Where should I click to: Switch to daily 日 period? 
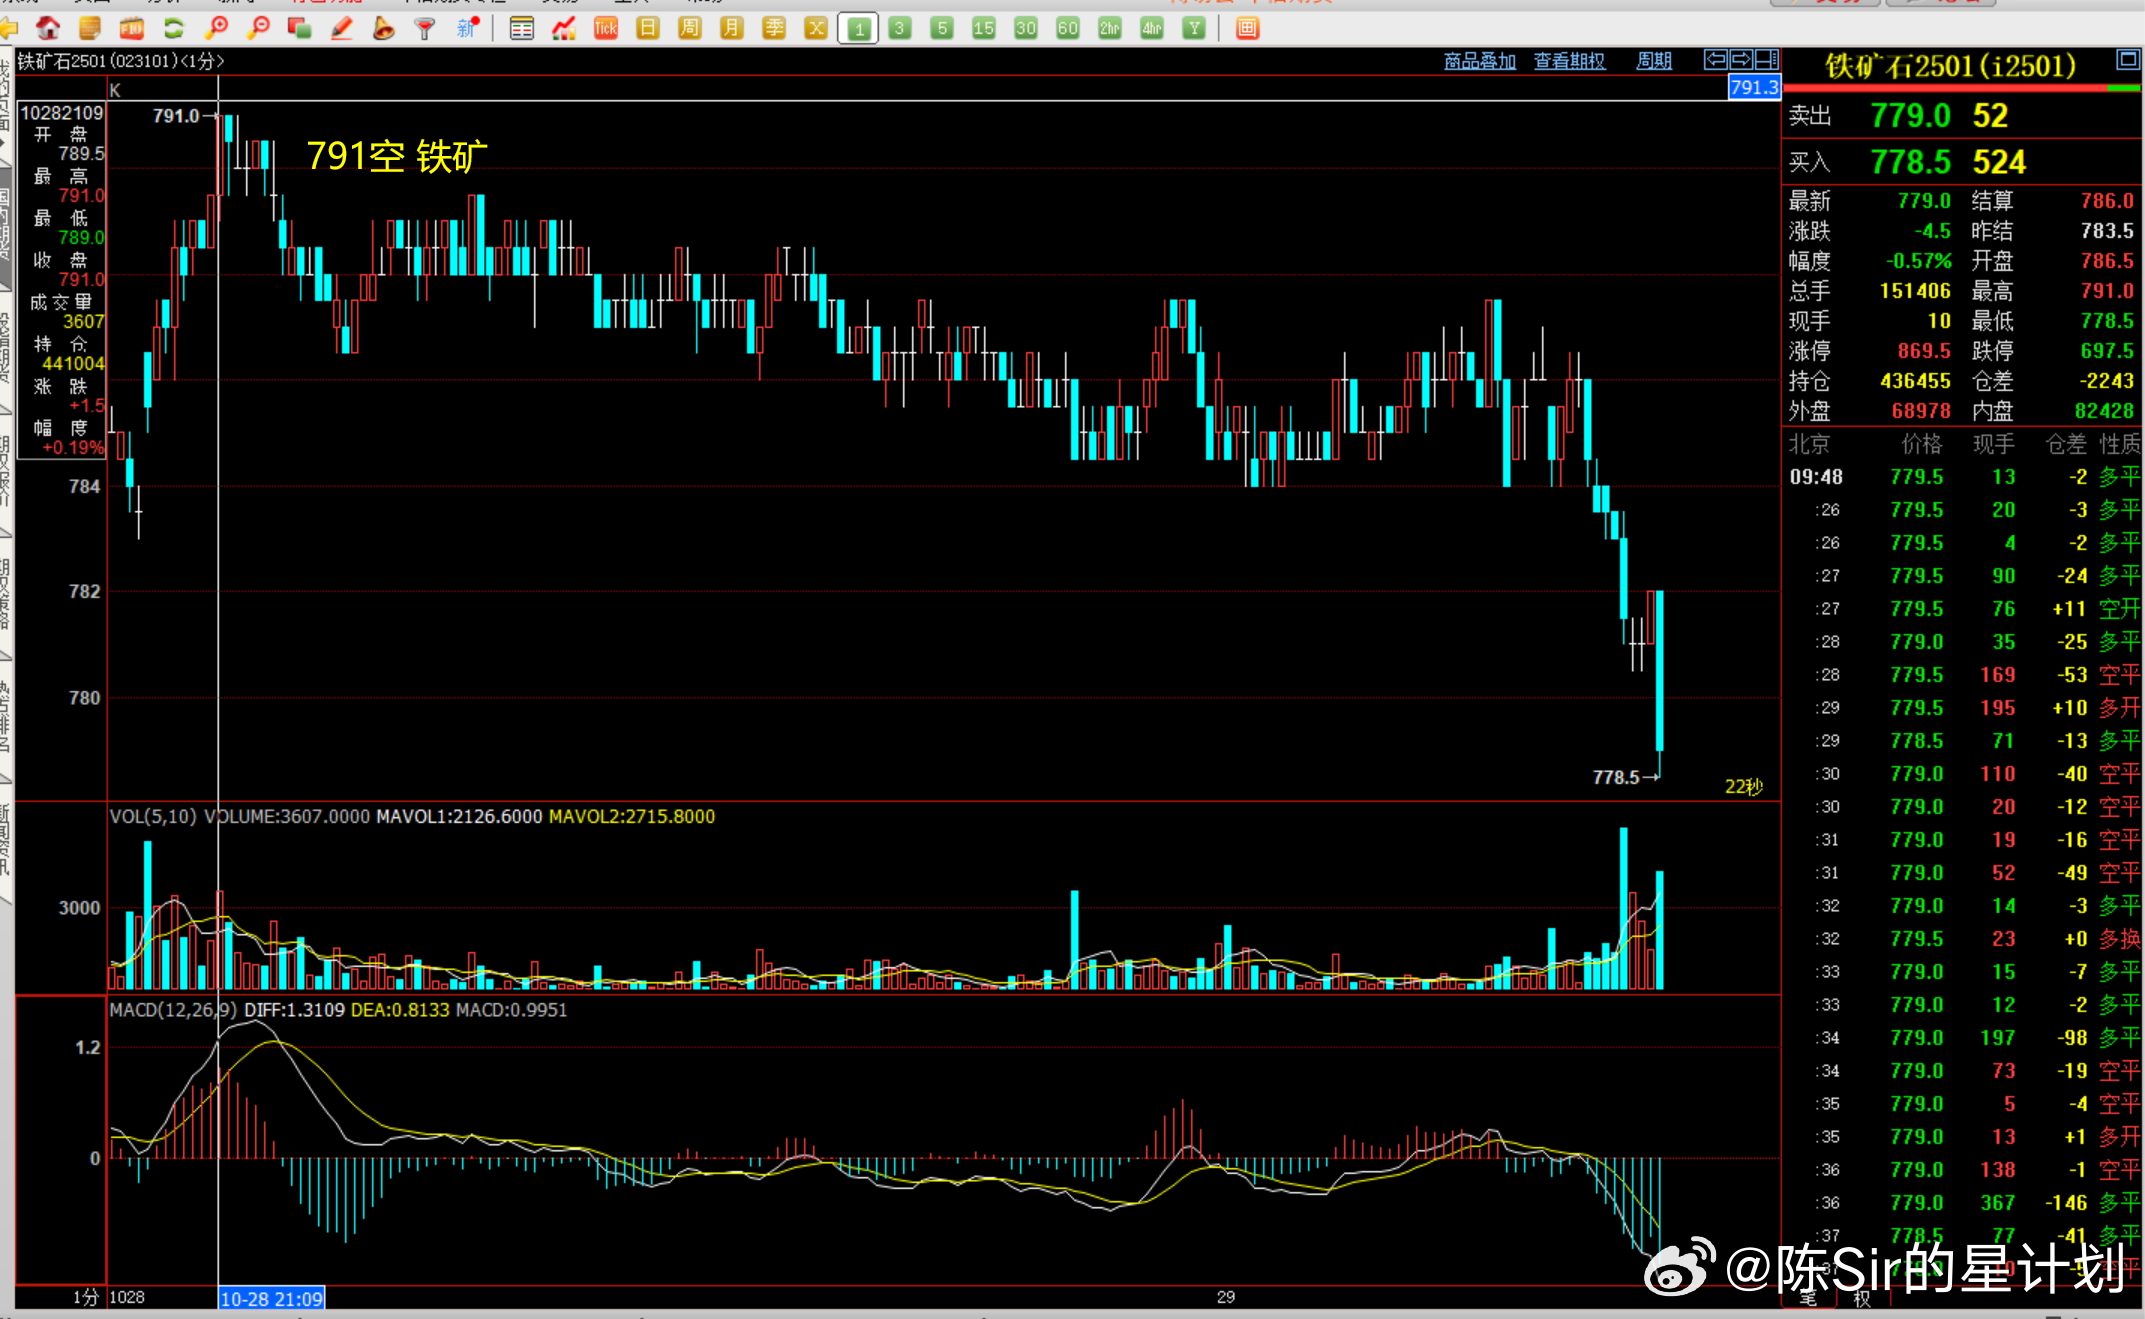(x=648, y=28)
